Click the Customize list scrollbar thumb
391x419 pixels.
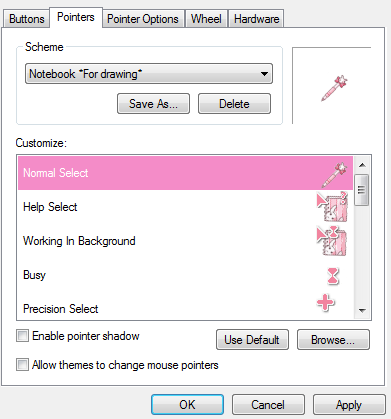(362, 190)
